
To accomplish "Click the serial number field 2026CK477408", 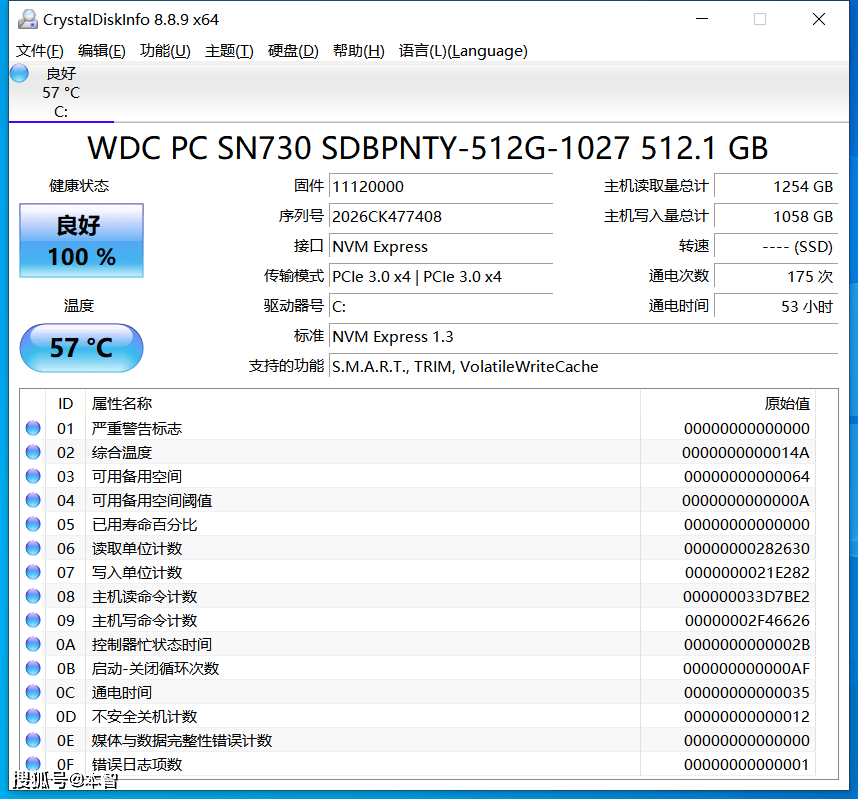I will 440,216.
